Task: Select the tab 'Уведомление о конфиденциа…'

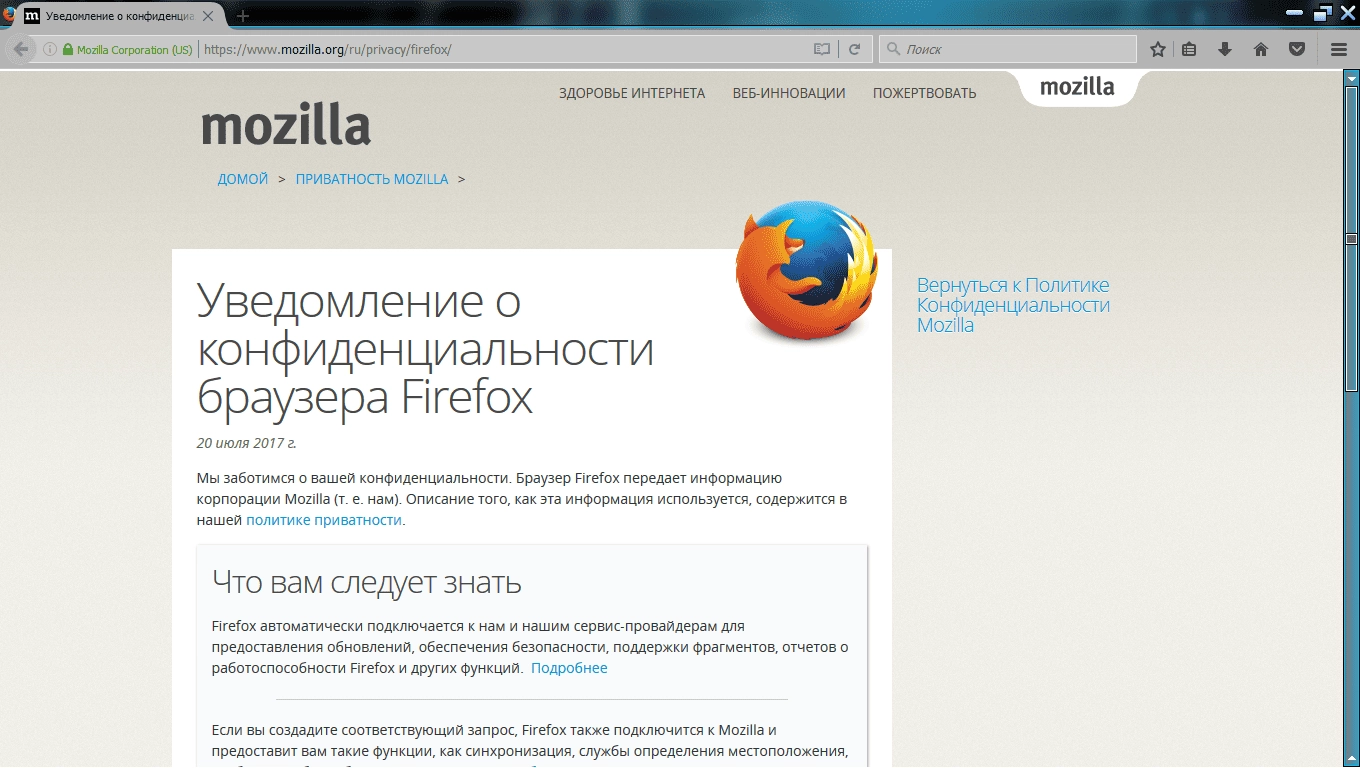Action: pos(121,16)
